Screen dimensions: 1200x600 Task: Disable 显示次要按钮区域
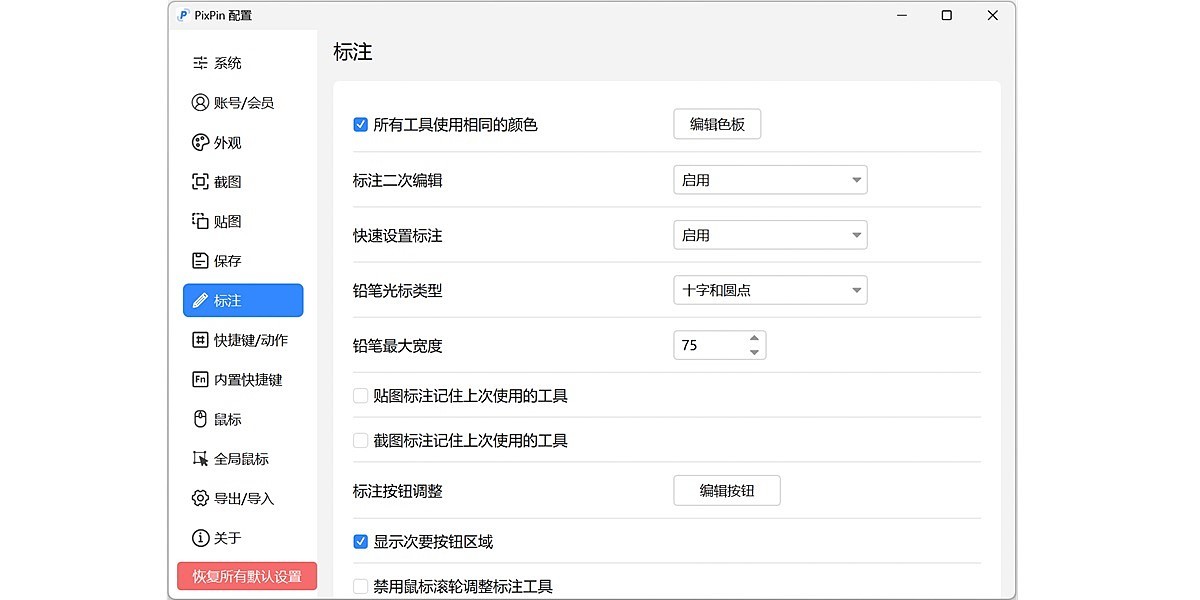[x=360, y=541]
